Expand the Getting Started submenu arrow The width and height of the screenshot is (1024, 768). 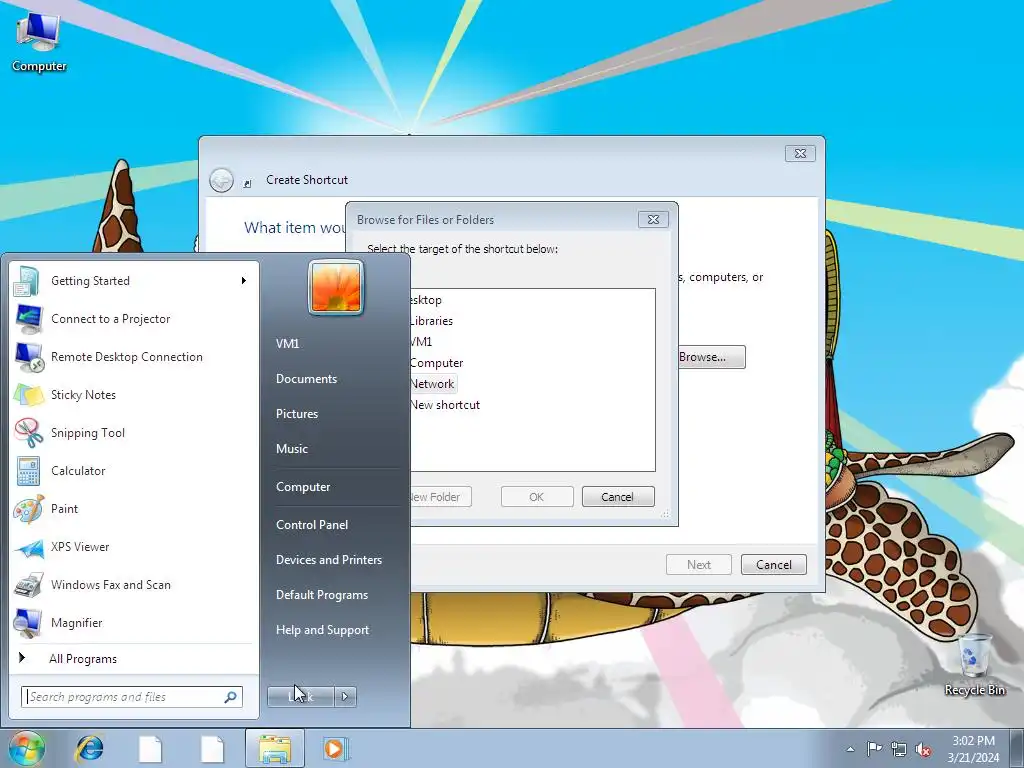(x=244, y=281)
